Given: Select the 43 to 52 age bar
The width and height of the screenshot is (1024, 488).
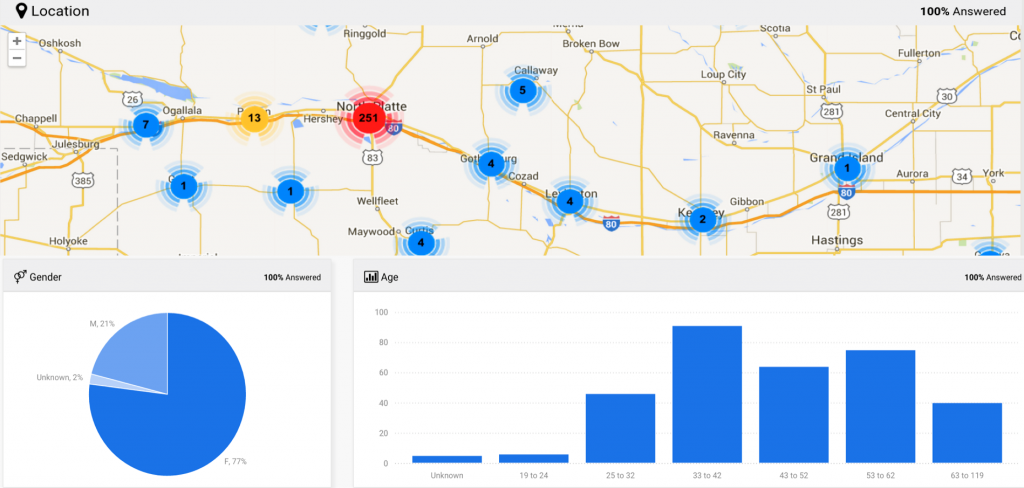Looking at the screenshot, I should tap(793, 414).
